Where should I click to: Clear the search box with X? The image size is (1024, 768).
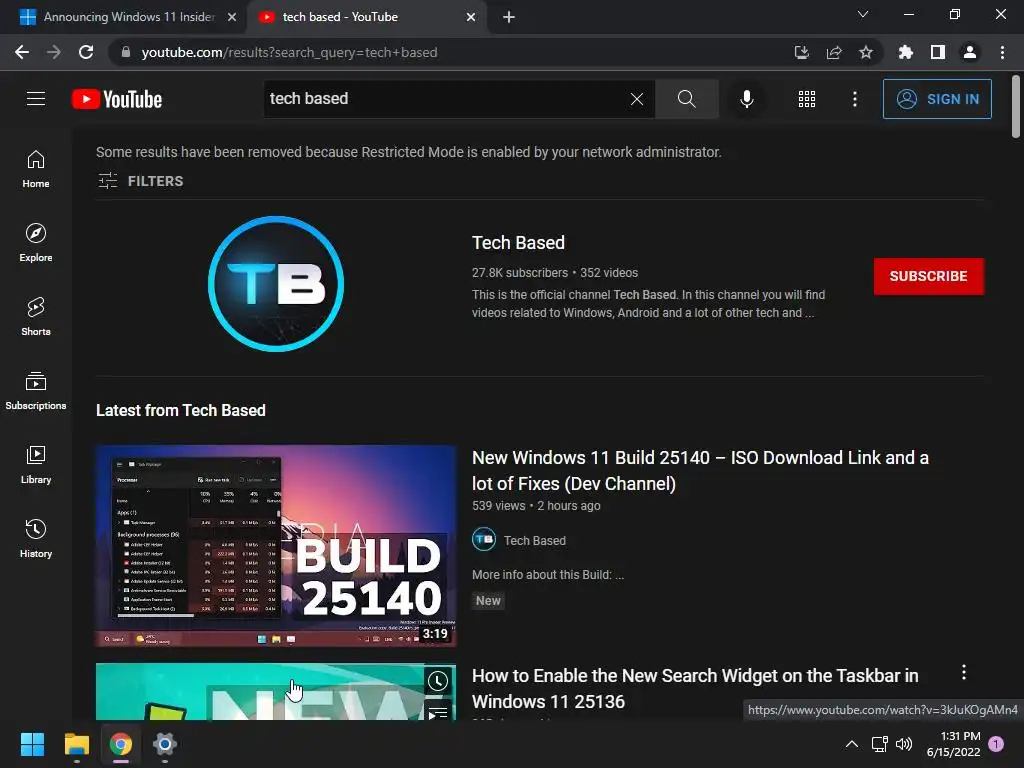pos(637,99)
